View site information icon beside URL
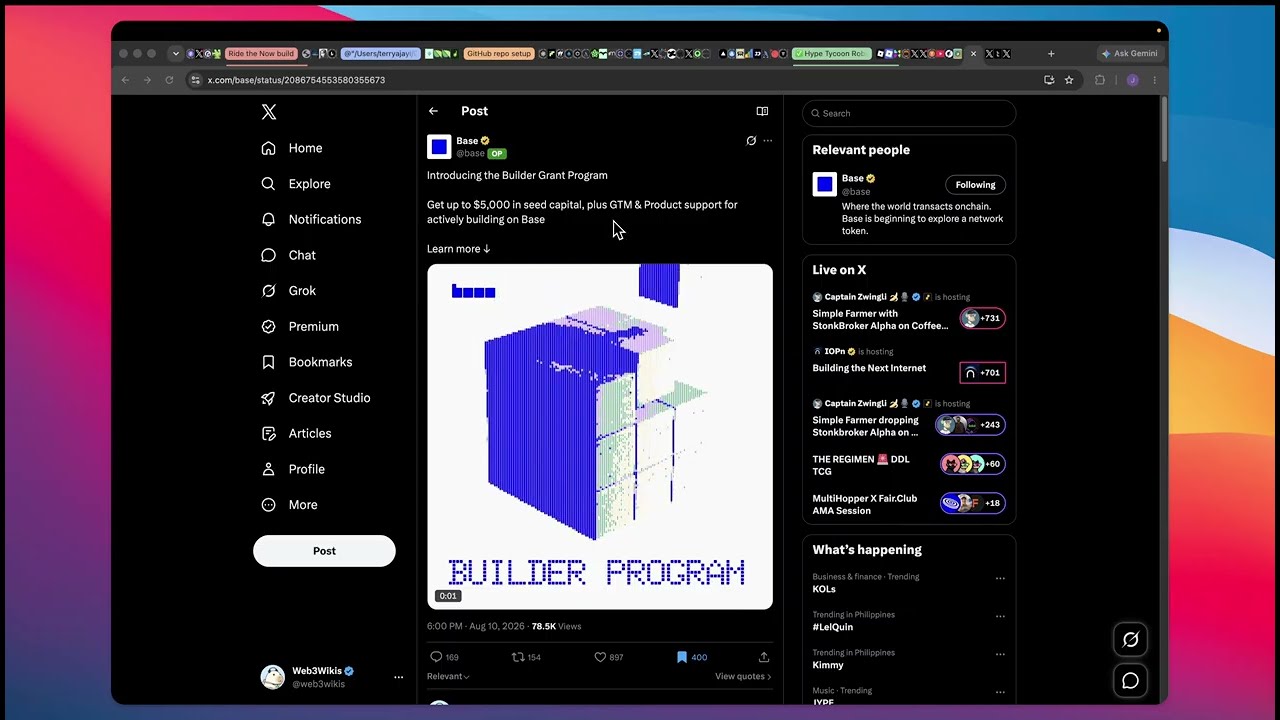The width and height of the screenshot is (1280, 720). pos(196,80)
